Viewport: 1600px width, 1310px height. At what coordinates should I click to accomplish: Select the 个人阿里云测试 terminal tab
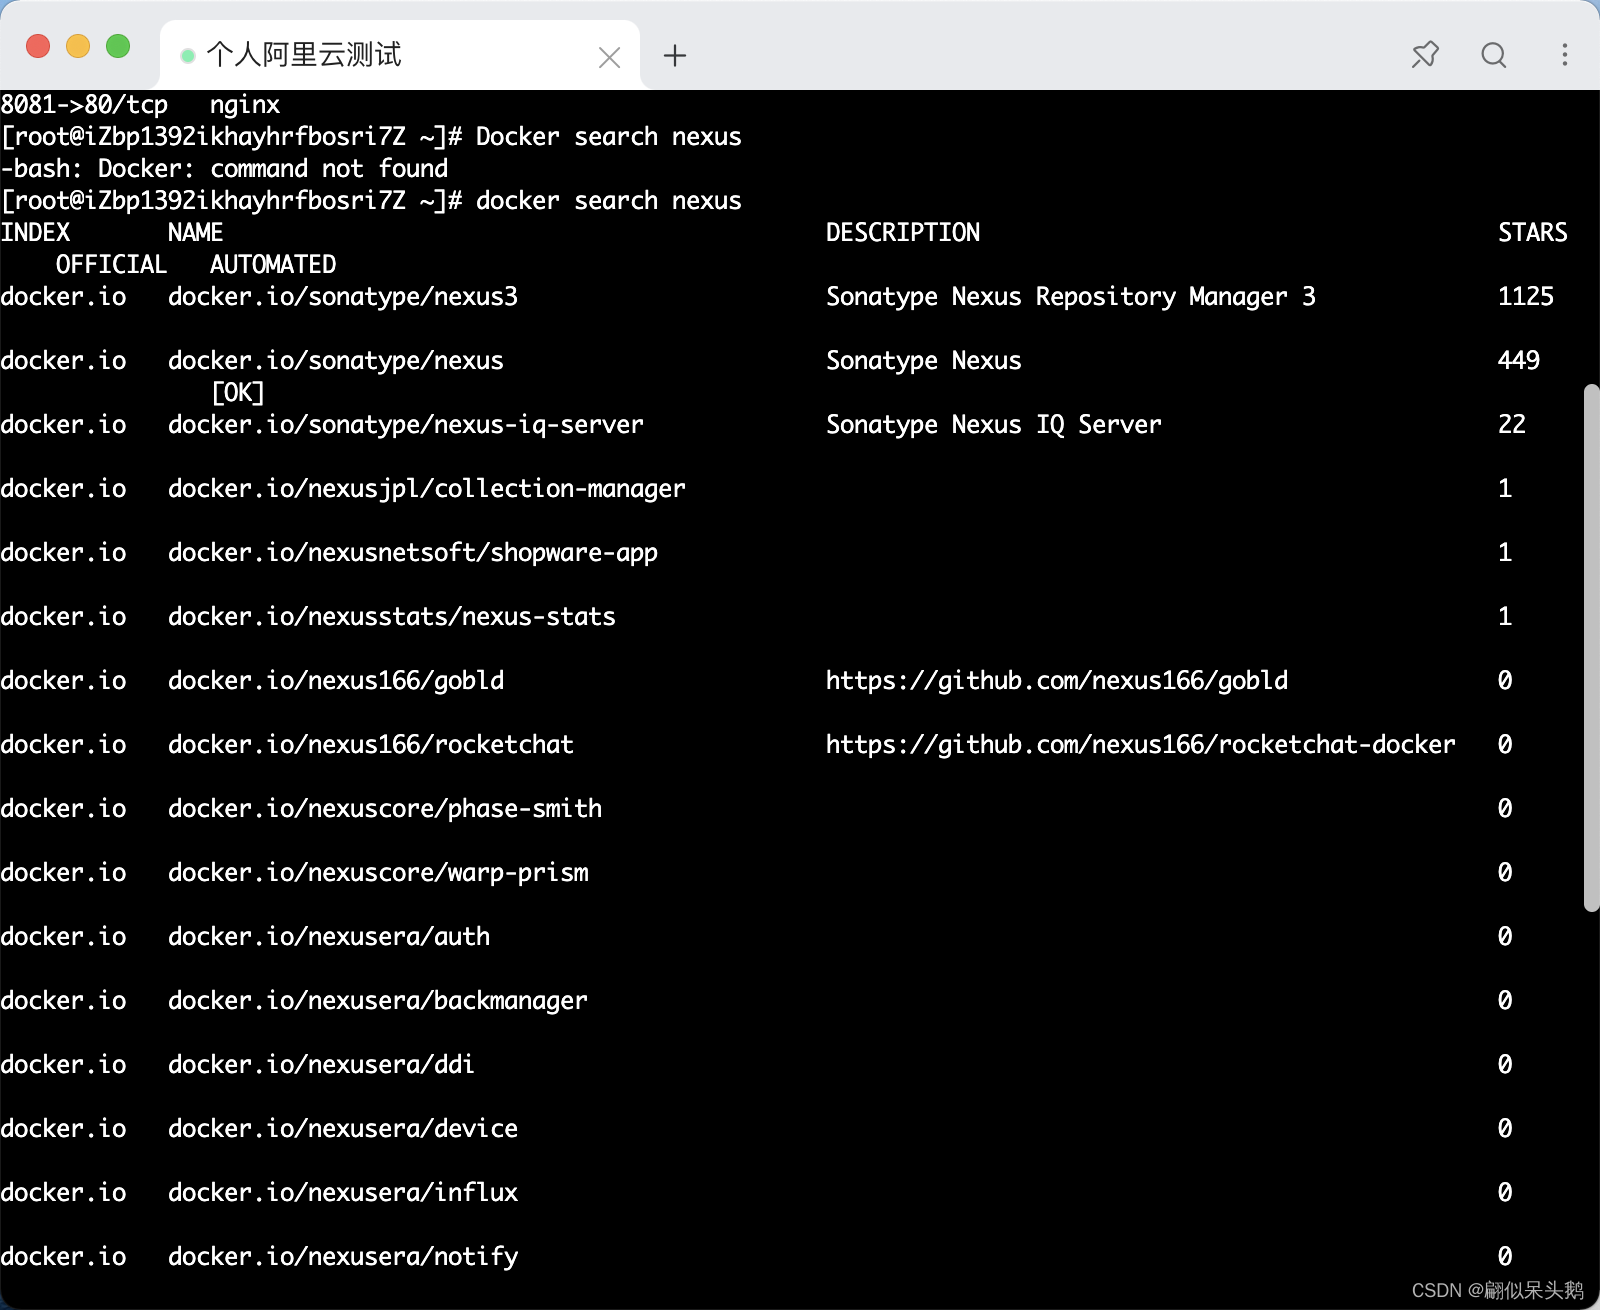(x=400, y=54)
